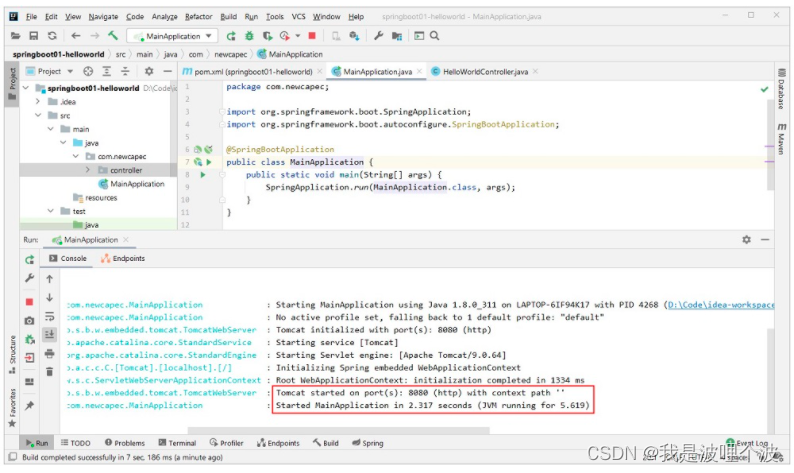This screenshot has width=794, height=473.
Task: Rerun the application from the Run panel
Action: (29, 260)
